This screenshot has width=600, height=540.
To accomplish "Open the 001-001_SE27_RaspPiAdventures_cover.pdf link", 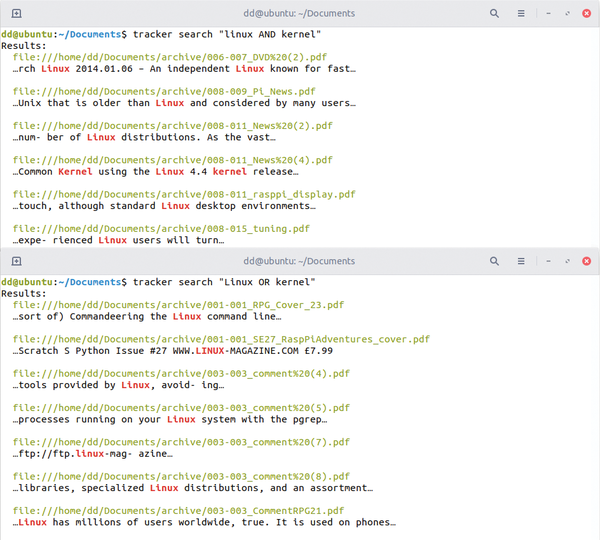I will point(221,339).
